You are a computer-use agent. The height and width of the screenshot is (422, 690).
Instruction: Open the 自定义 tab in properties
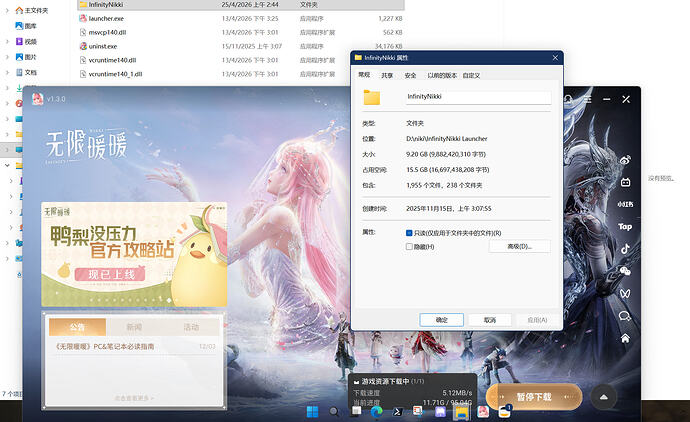pos(471,75)
